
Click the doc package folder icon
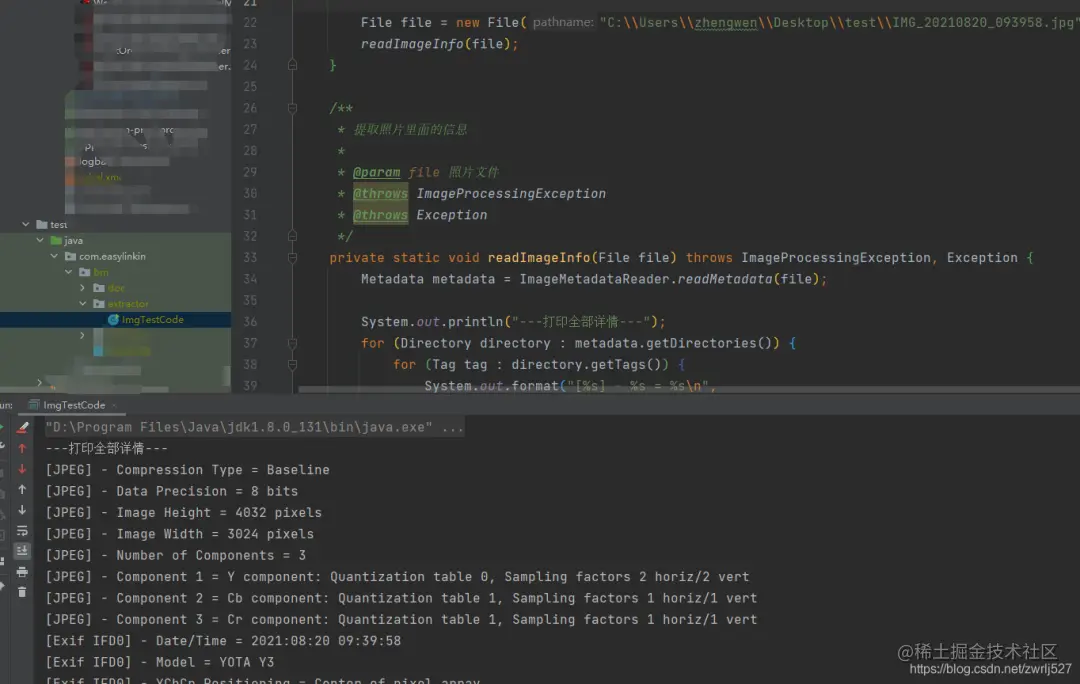click(x=99, y=288)
